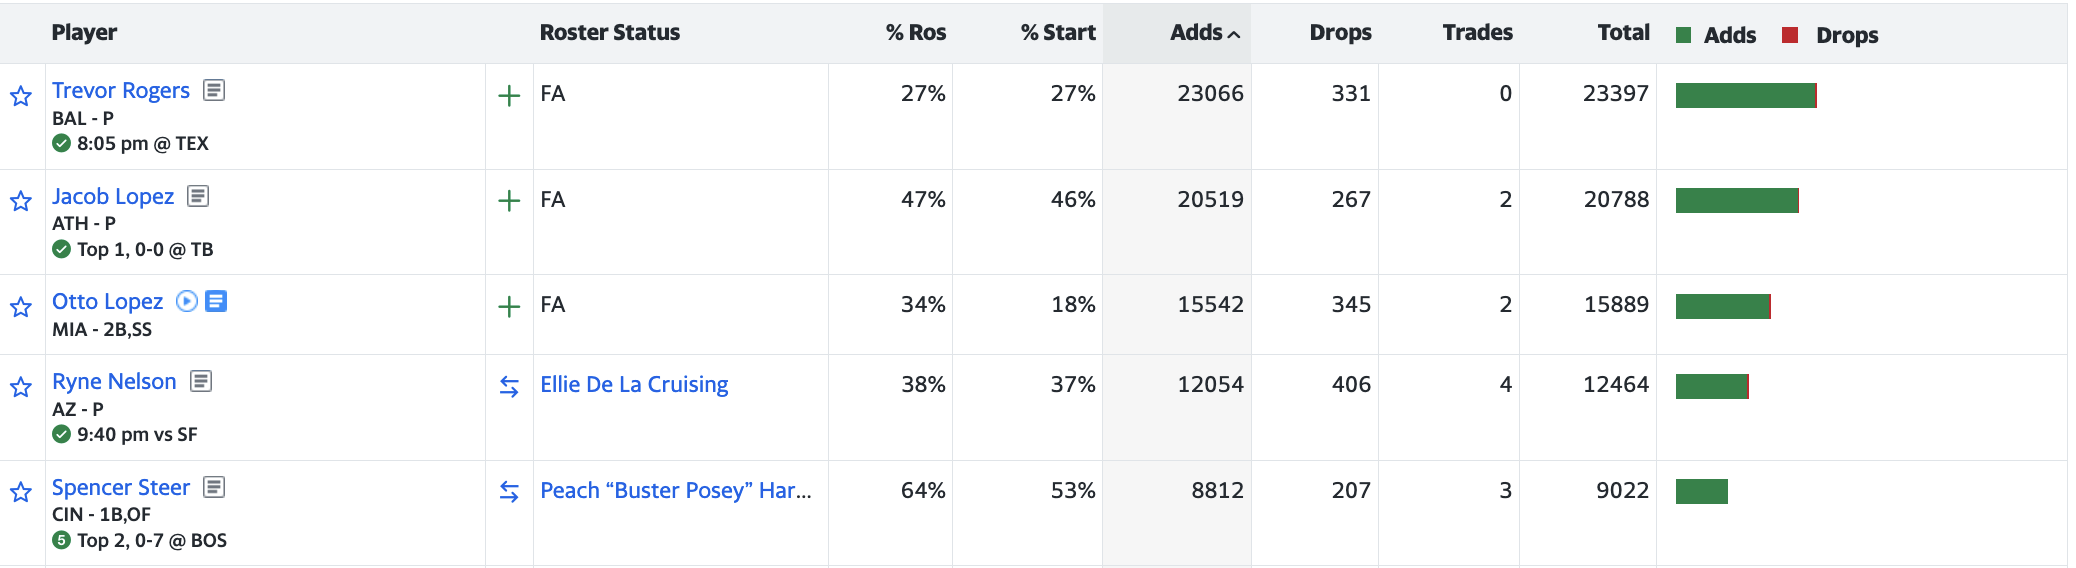Open Ellie De La Cruising team link

pos(634,385)
